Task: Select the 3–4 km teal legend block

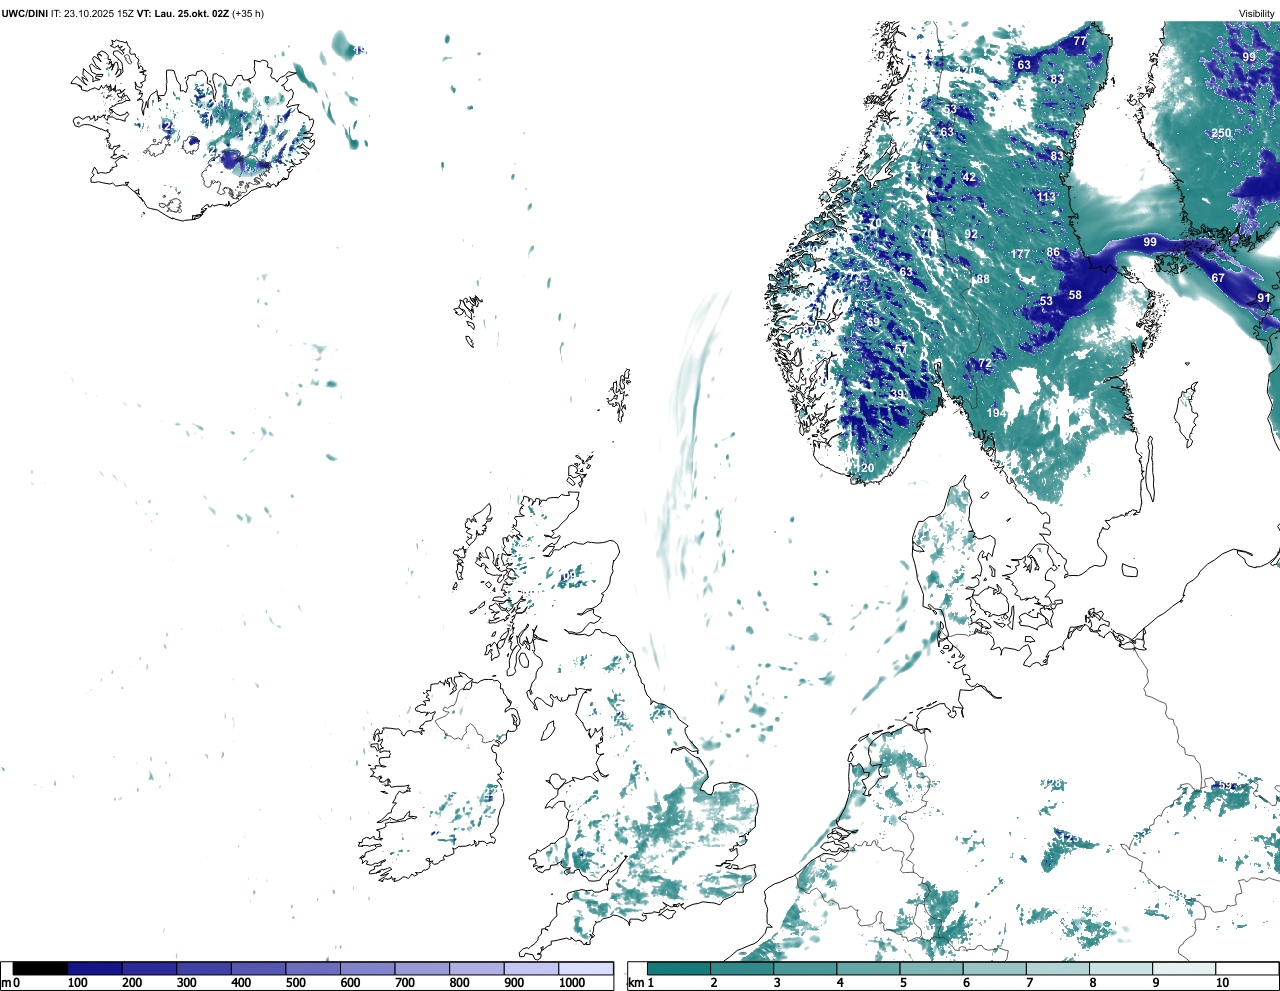Action: (x=805, y=969)
